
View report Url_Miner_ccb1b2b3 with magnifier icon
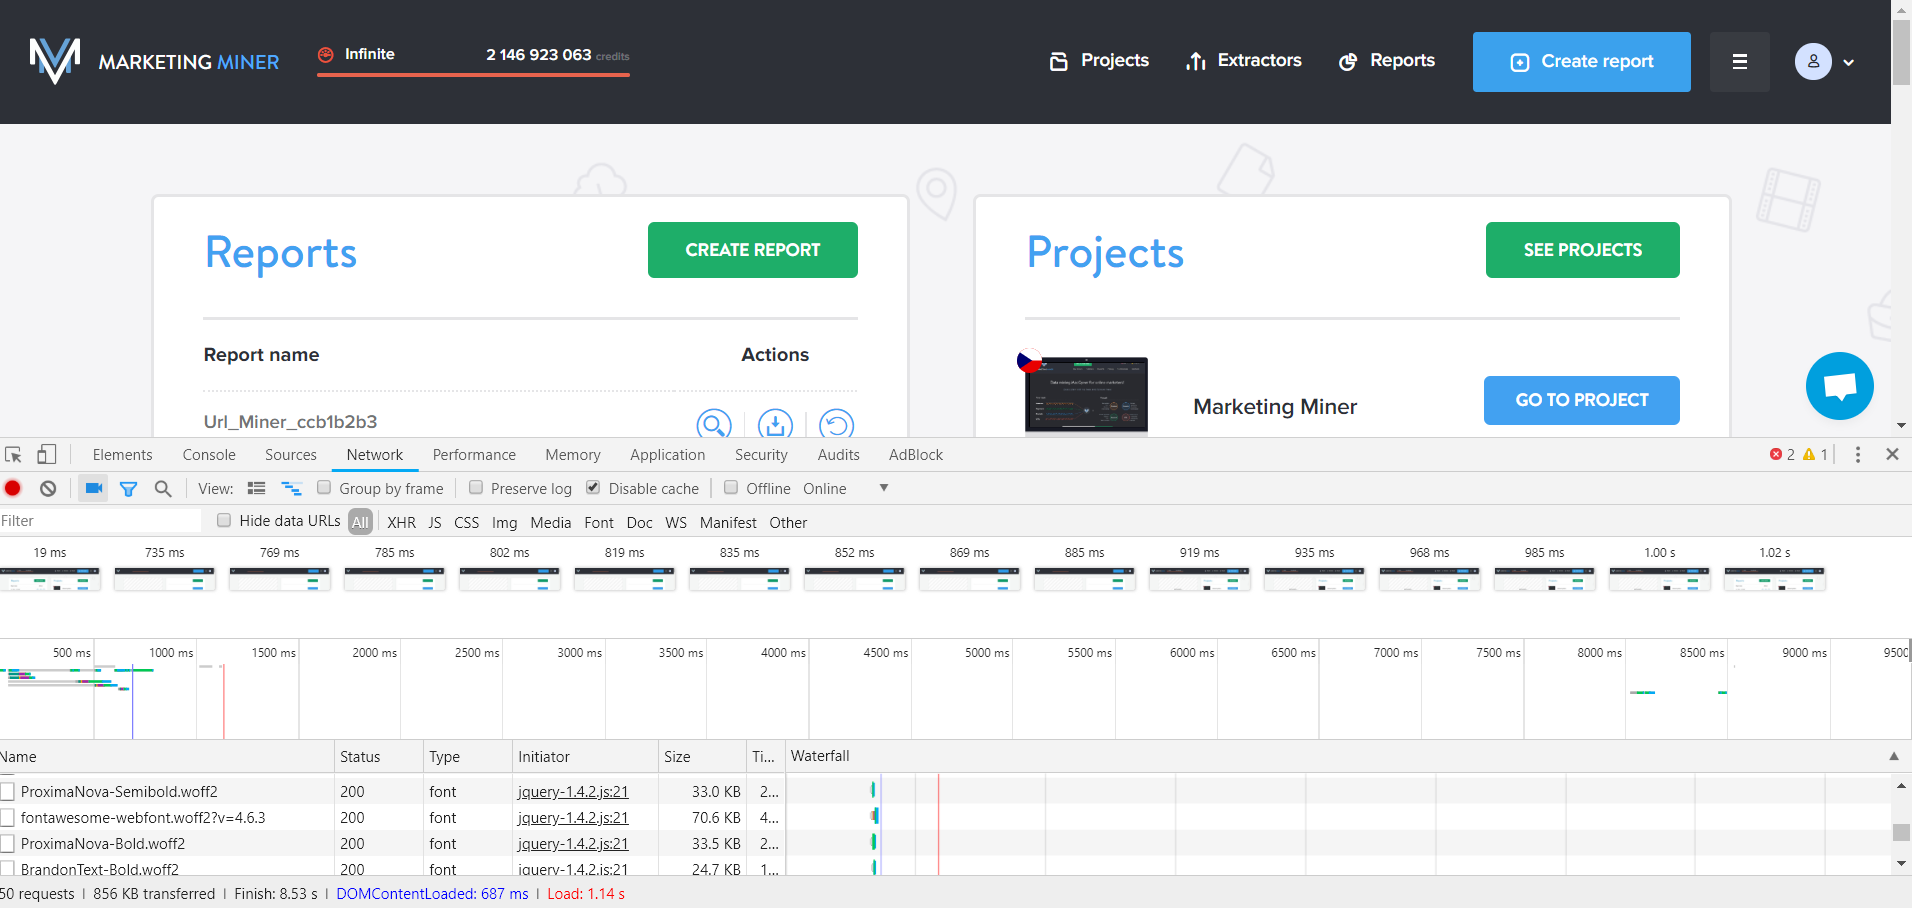[x=714, y=425]
